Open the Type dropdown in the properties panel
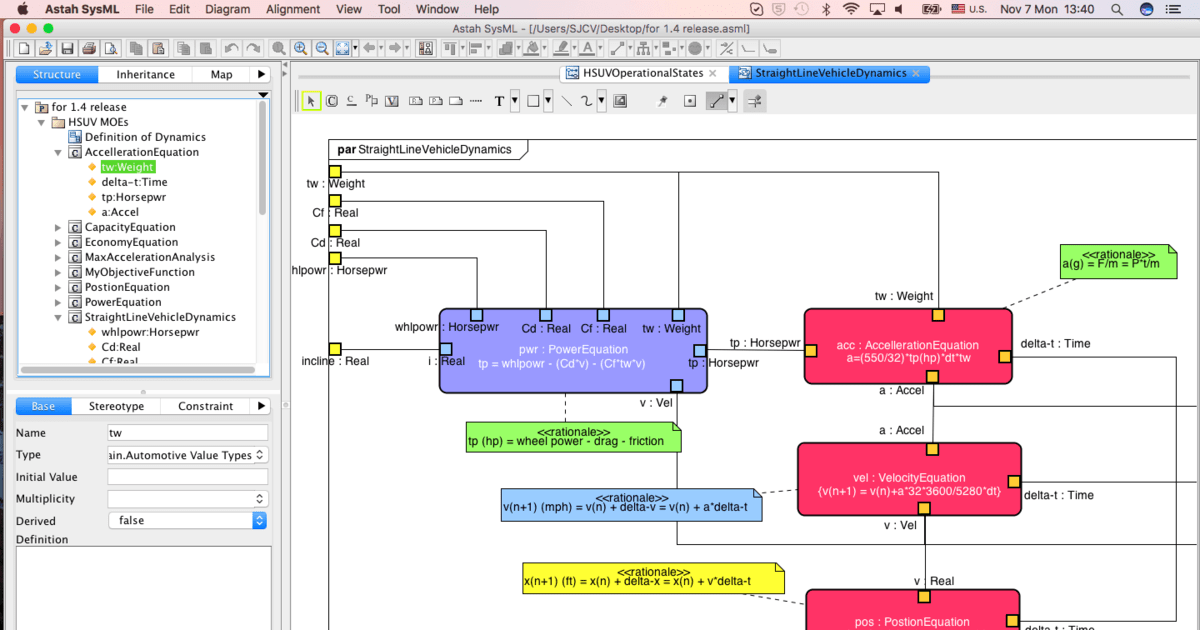Image resolution: width=1200 pixels, height=630 pixels. pyautogui.click(x=258, y=454)
